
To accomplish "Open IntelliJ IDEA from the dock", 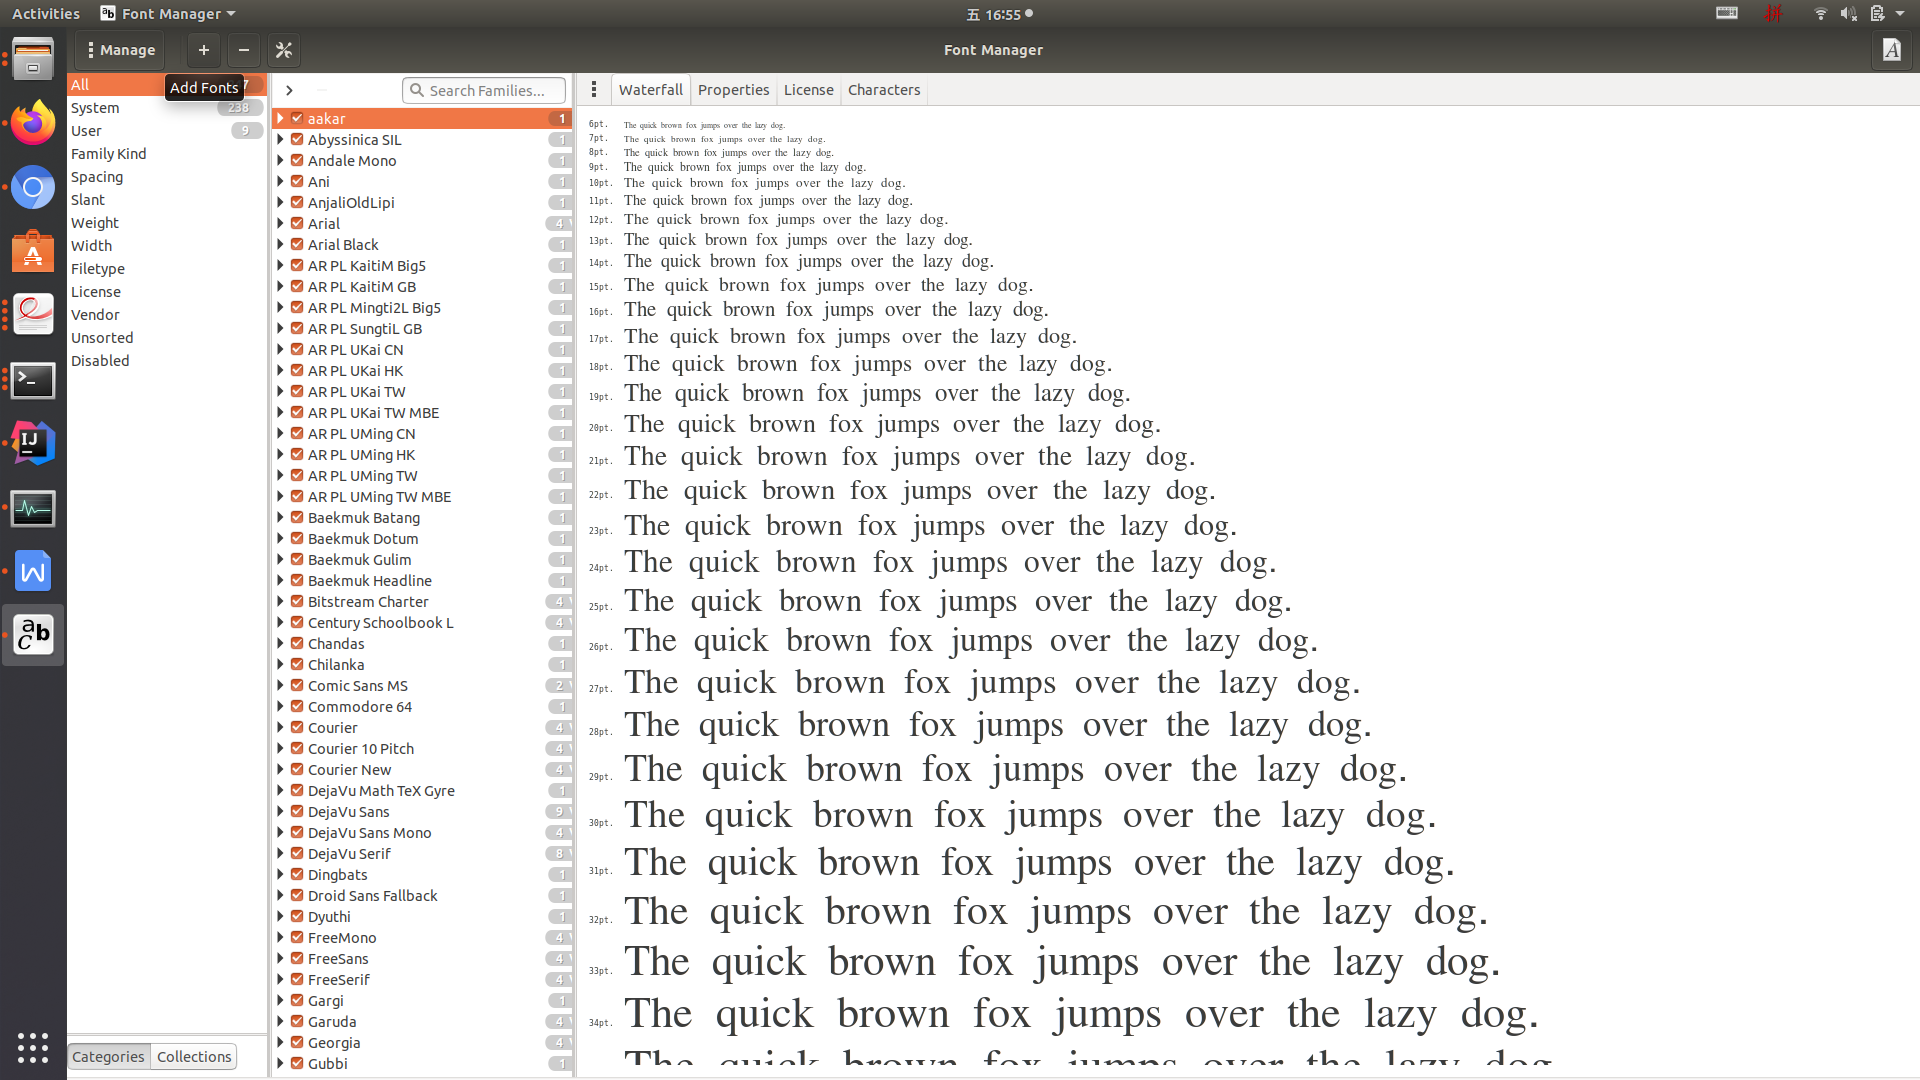I will click(33, 443).
